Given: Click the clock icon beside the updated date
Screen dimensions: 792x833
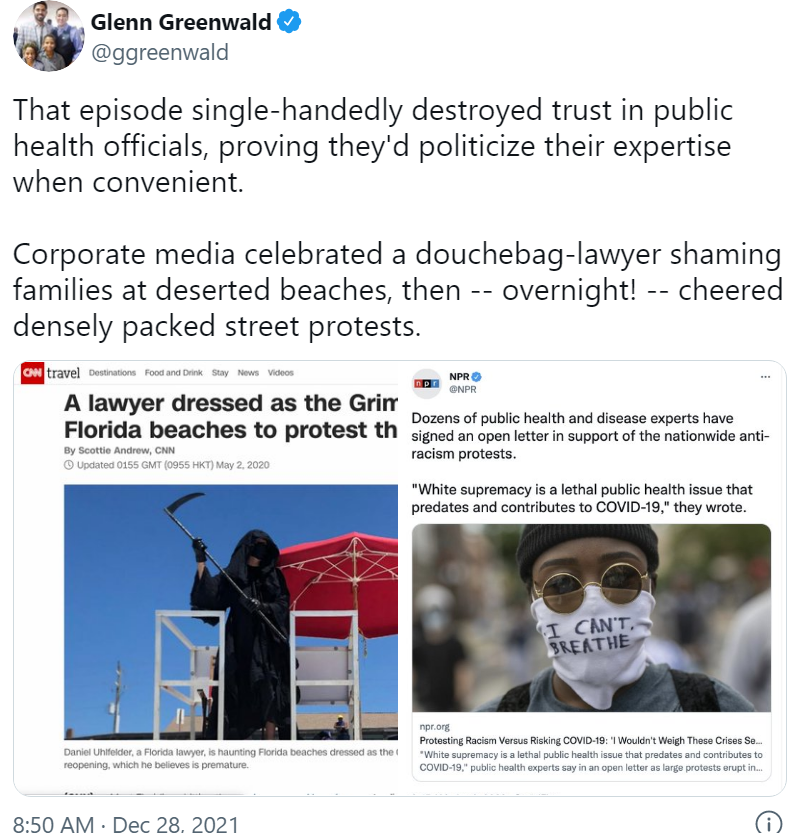Looking at the screenshot, I should coord(69,465).
